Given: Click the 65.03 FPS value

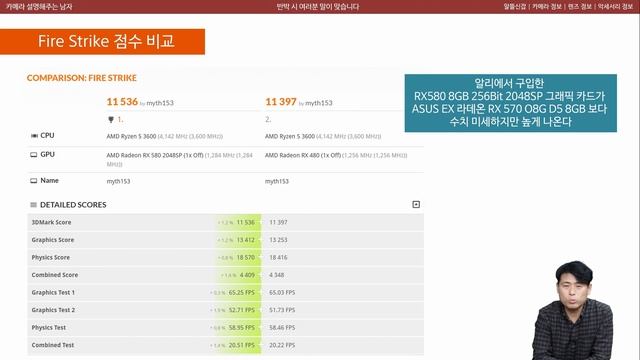Looking at the screenshot, I should 282,293.
